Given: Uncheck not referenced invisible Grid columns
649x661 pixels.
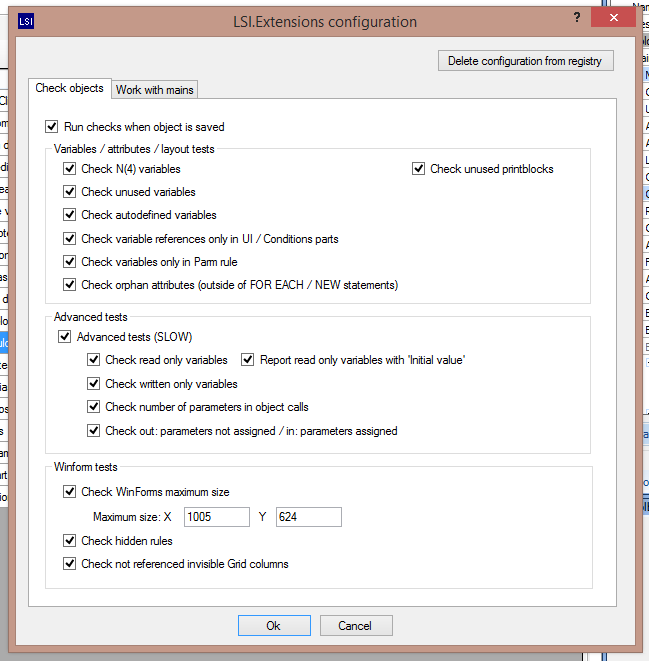Looking at the screenshot, I should (70, 564).
